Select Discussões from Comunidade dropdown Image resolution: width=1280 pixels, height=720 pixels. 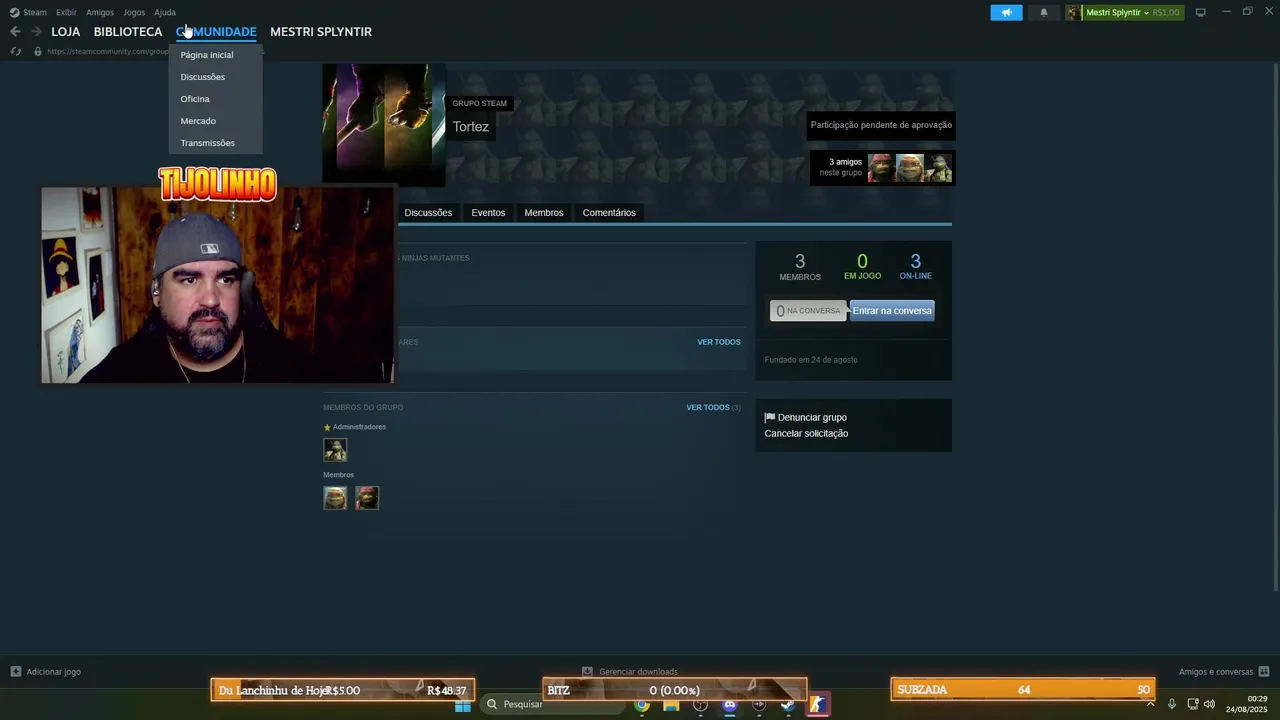pyautogui.click(x=203, y=77)
